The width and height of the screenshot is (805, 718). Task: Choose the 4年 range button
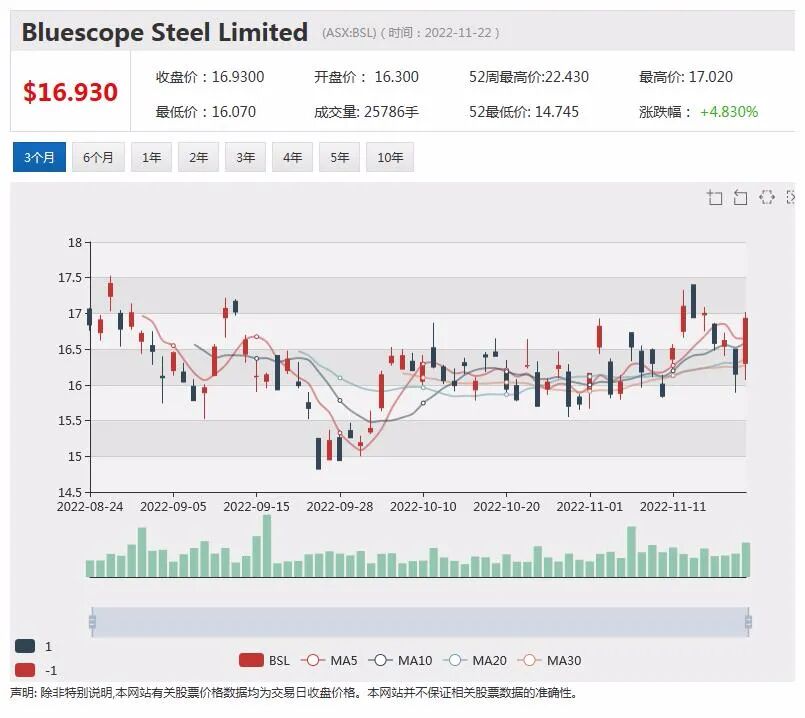coord(292,157)
